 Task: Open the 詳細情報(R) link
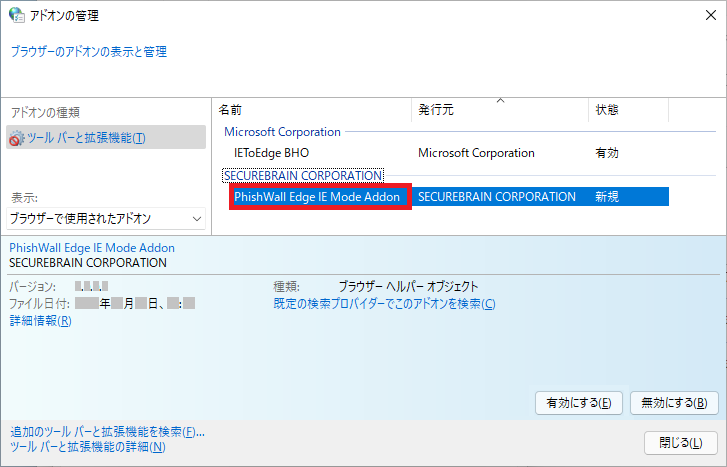click(x=40, y=320)
